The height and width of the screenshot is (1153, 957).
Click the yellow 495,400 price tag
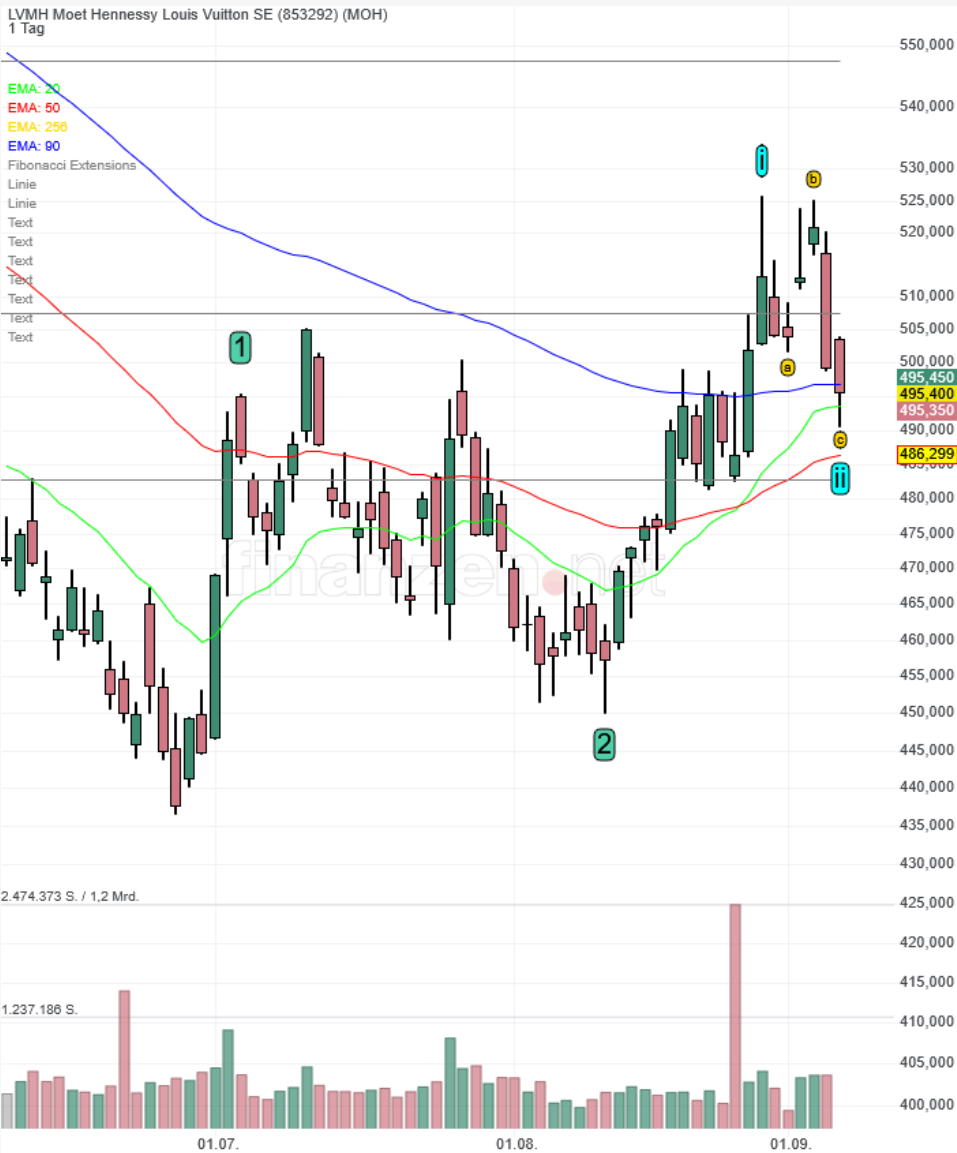click(926, 394)
